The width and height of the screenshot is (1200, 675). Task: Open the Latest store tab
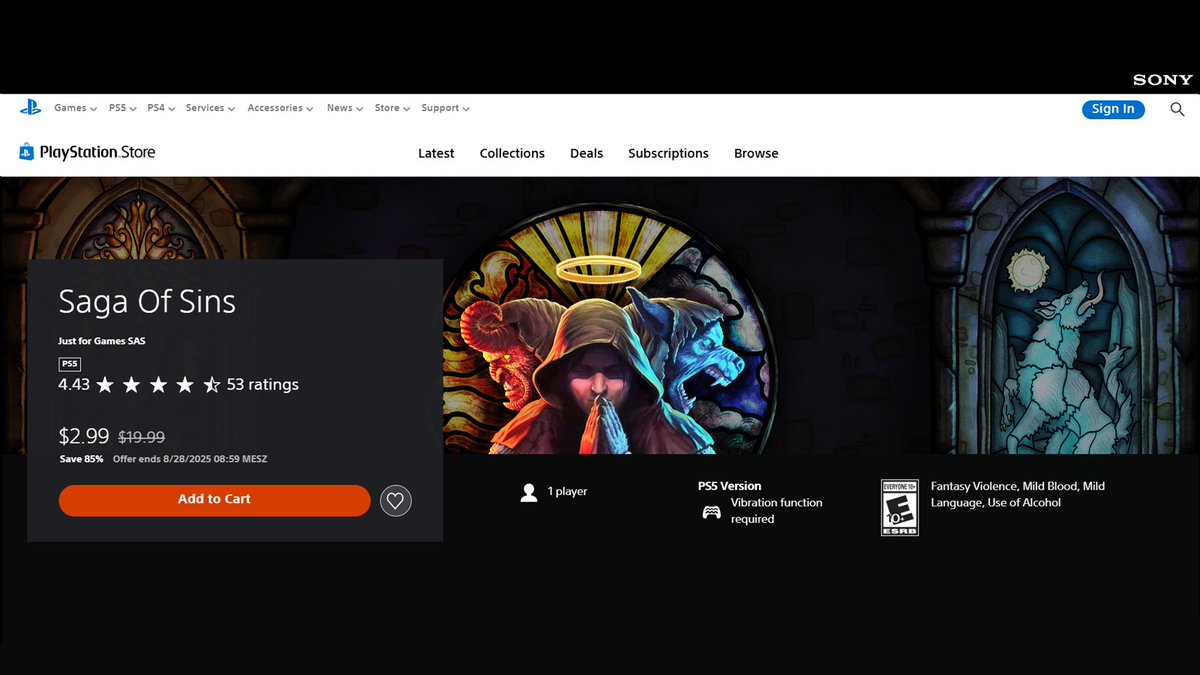pos(436,153)
